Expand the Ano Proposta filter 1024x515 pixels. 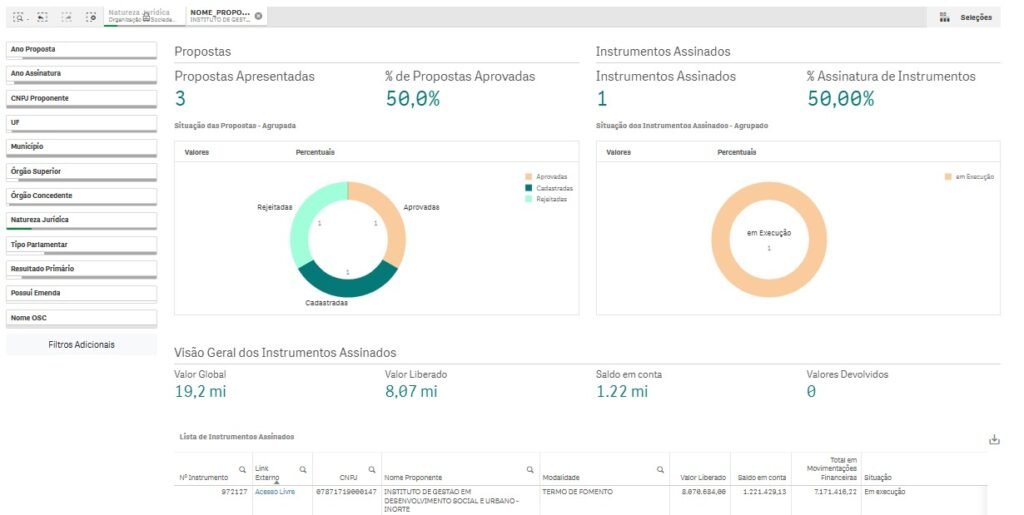point(81,49)
